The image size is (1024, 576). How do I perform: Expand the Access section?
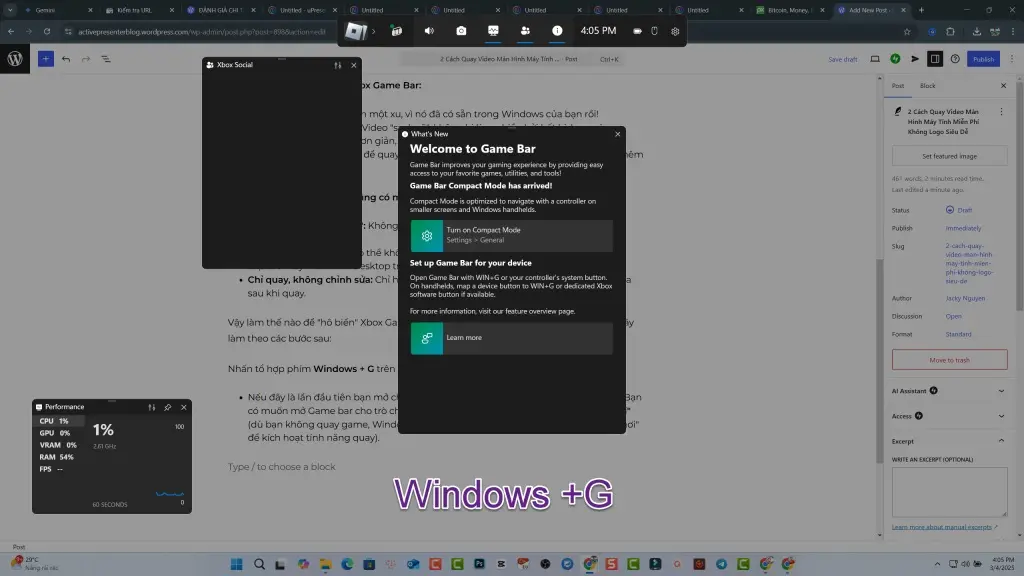tap(948, 416)
